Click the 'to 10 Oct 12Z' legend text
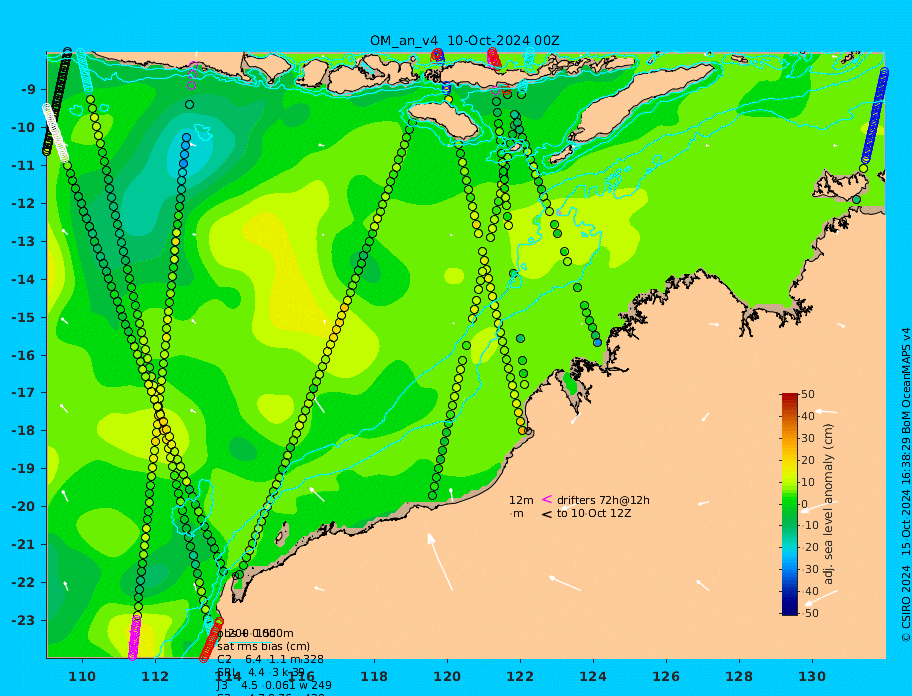The image size is (912, 696). point(594,513)
